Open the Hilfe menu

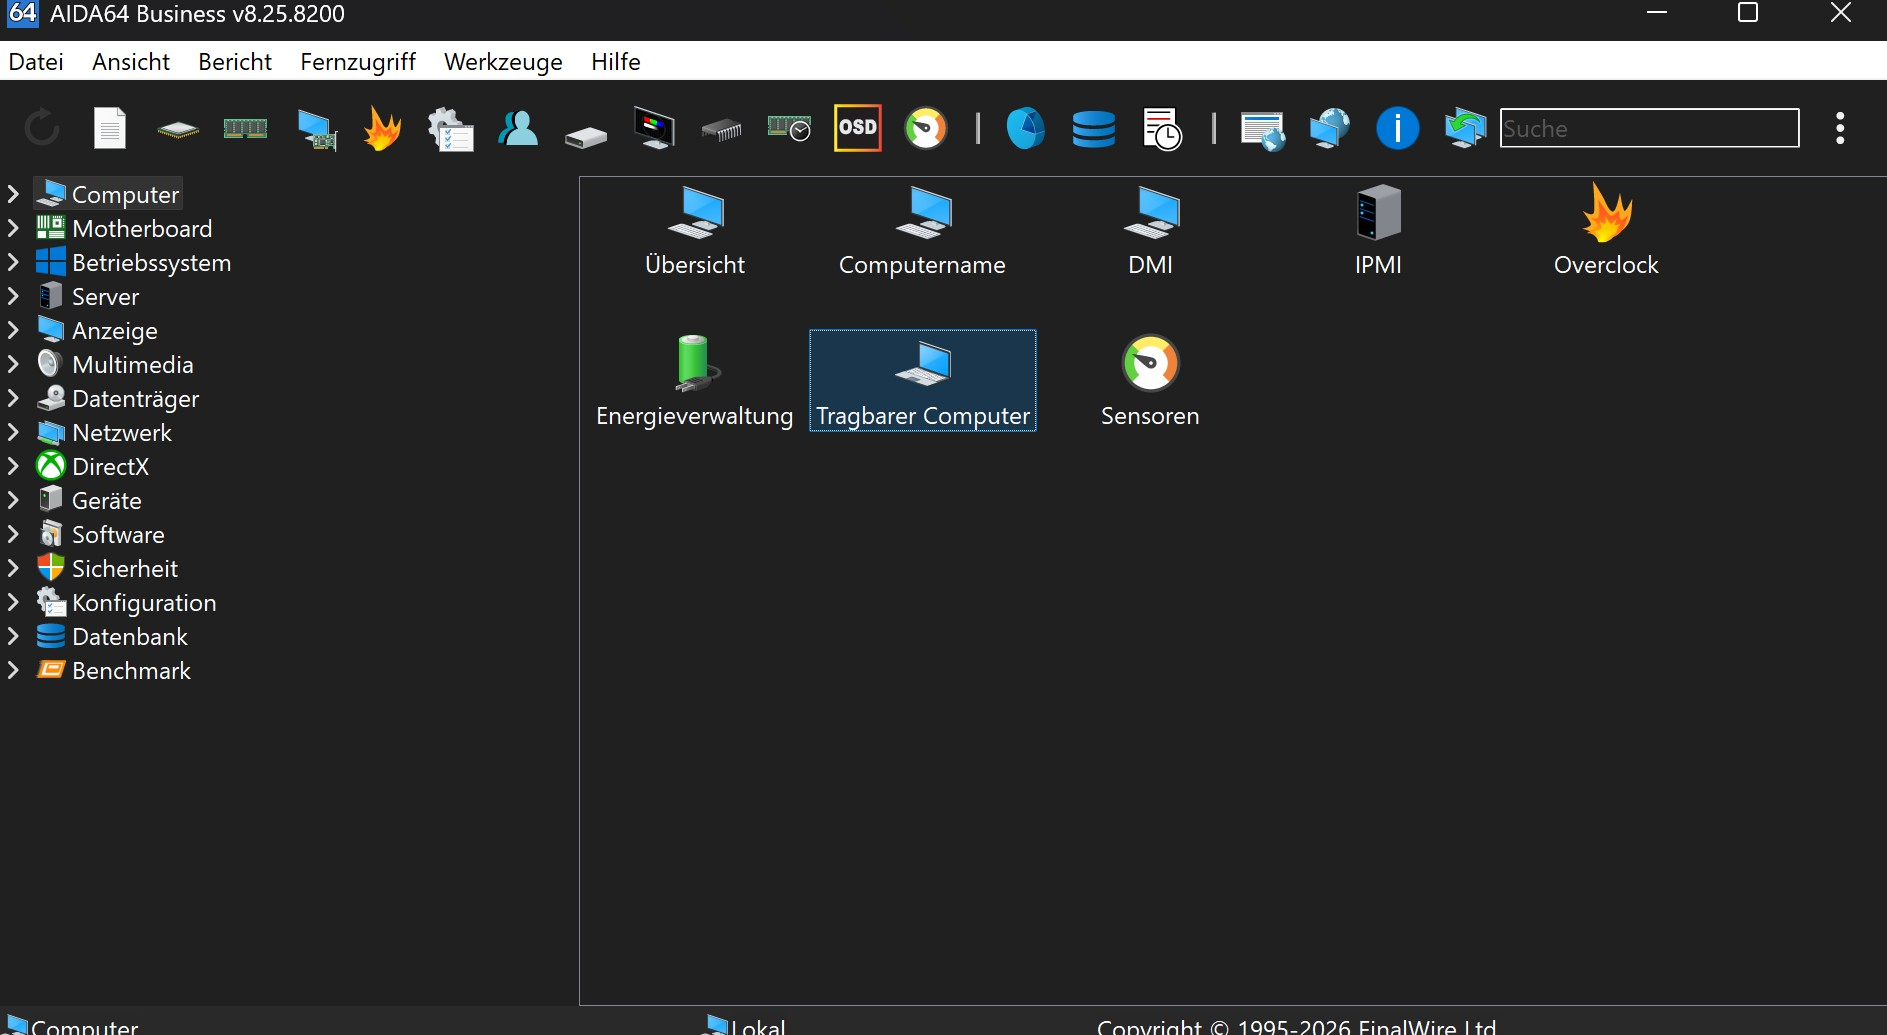pos(616,62)
